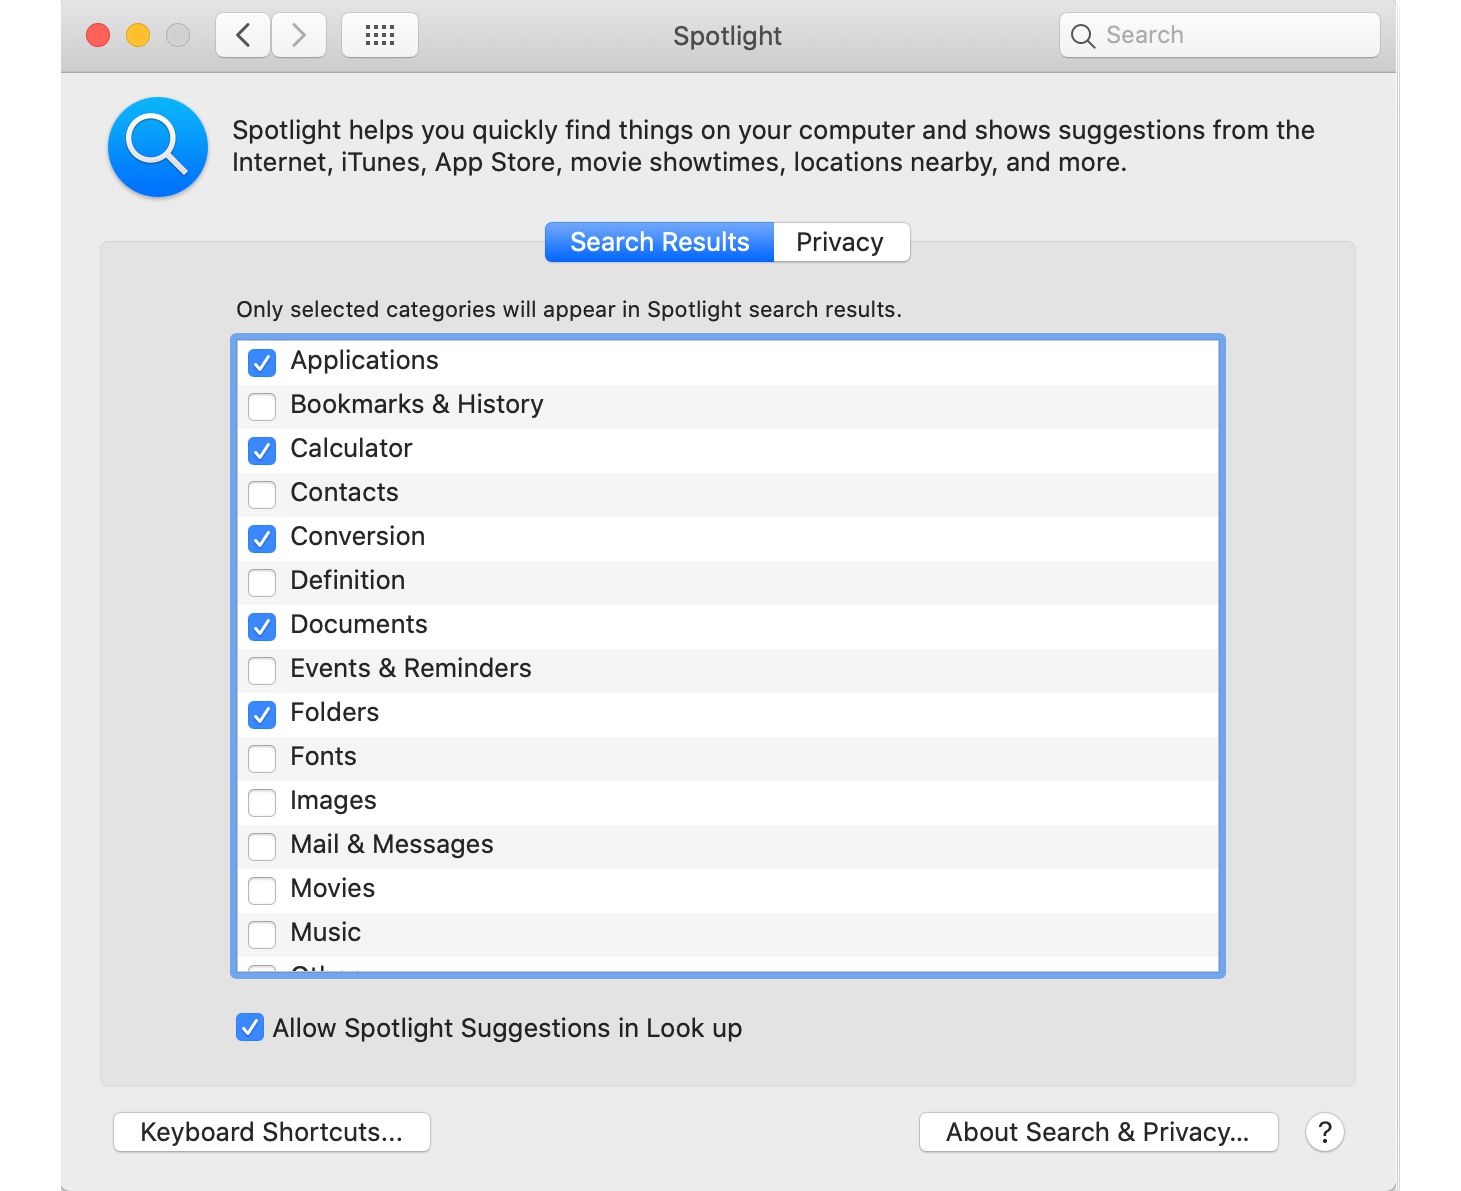Show all preferences with the grid button
The width and height of the screenshot is (1461, 1191).
(380, 36)
